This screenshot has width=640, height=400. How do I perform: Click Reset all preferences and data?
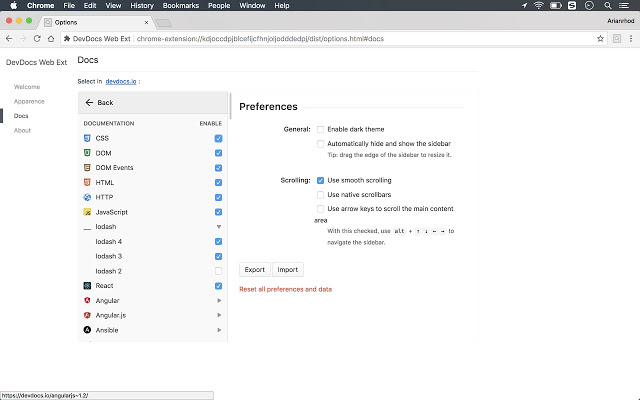285,289
